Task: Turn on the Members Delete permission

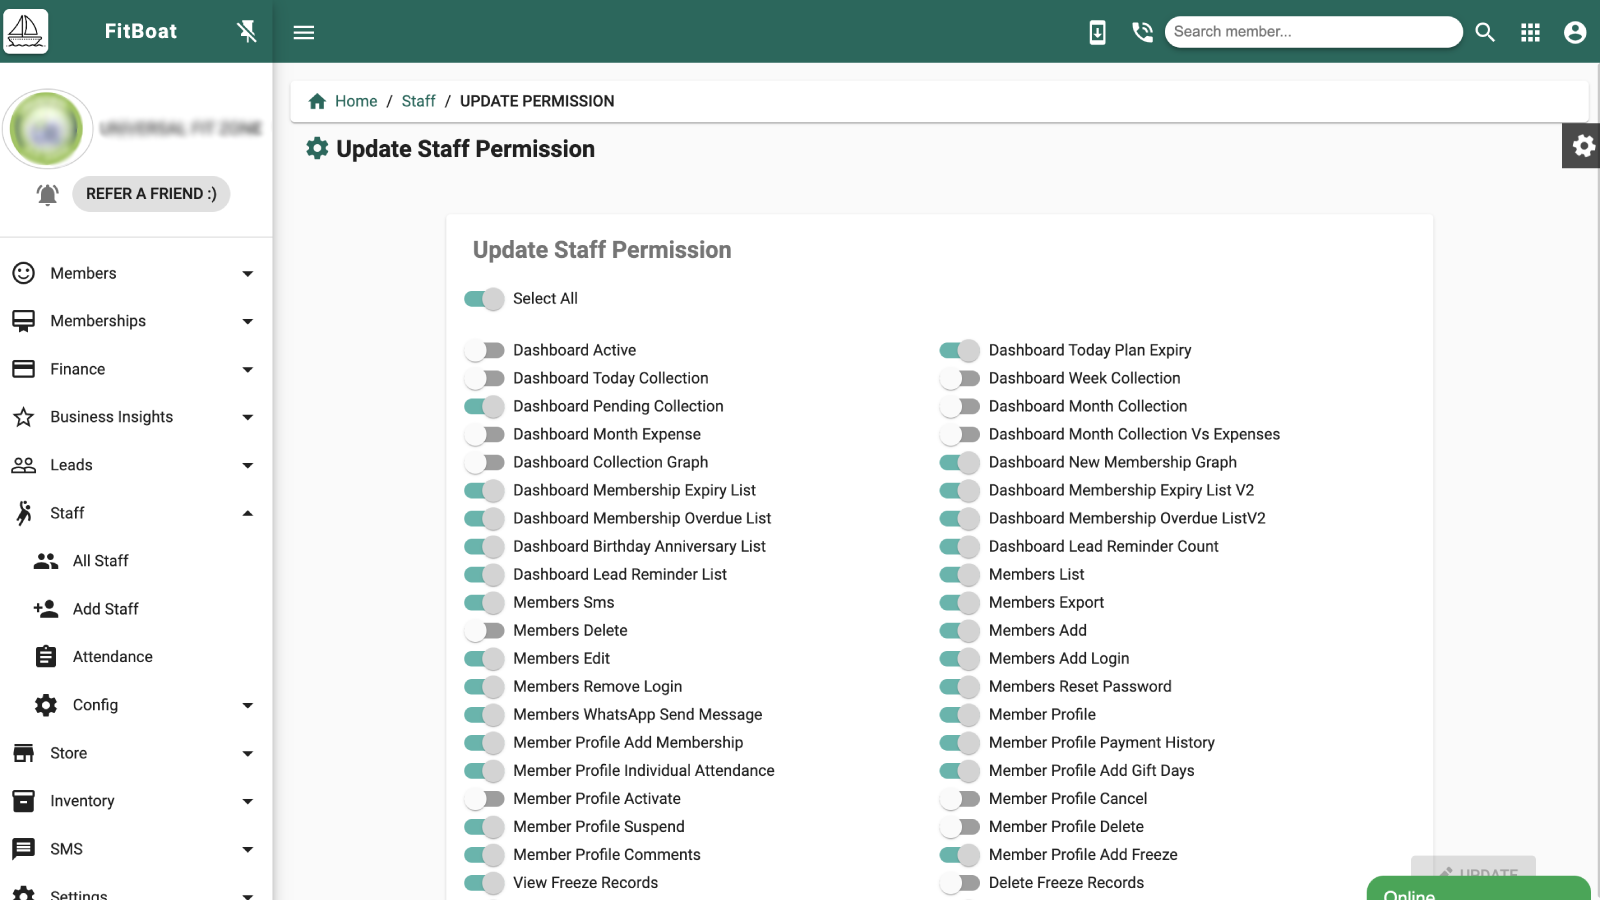Action: point(484,630)
